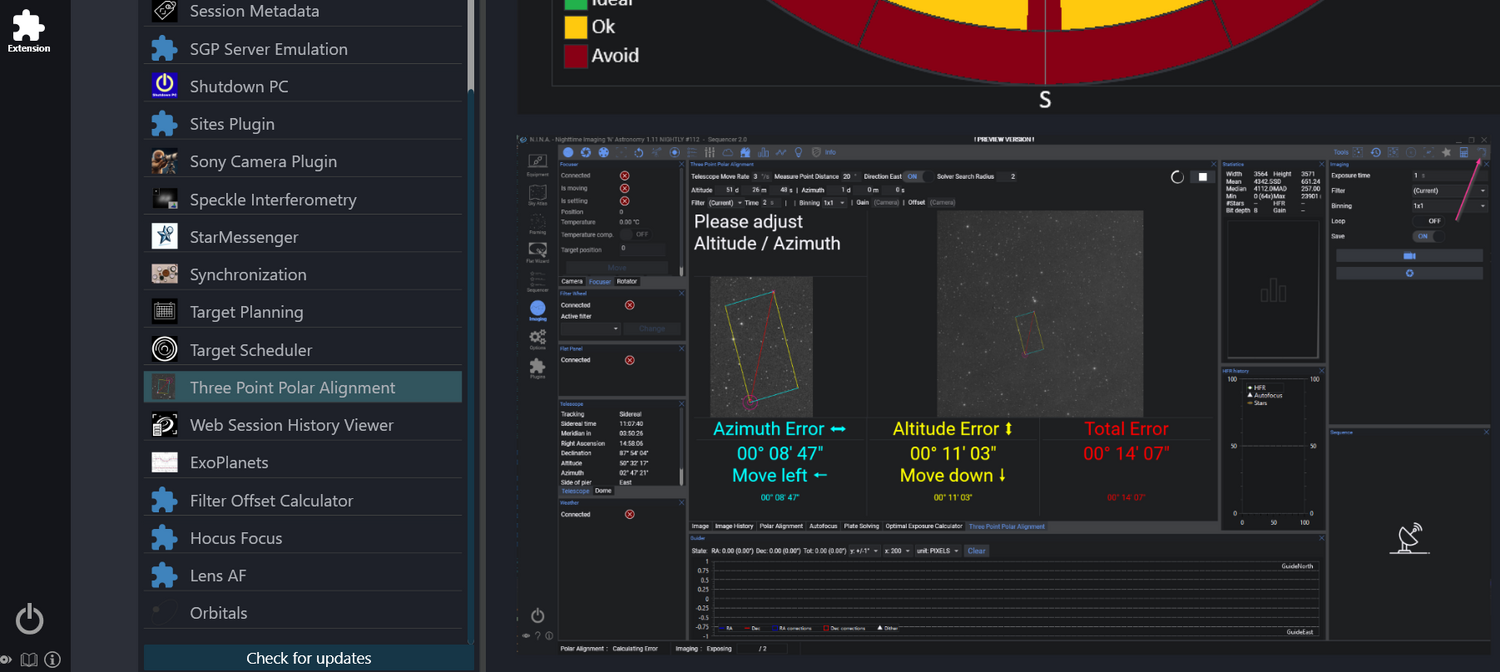Click the Equipment icon in the preview window
This screenshot has width=1500, height=672.
[x=538, y=165]
